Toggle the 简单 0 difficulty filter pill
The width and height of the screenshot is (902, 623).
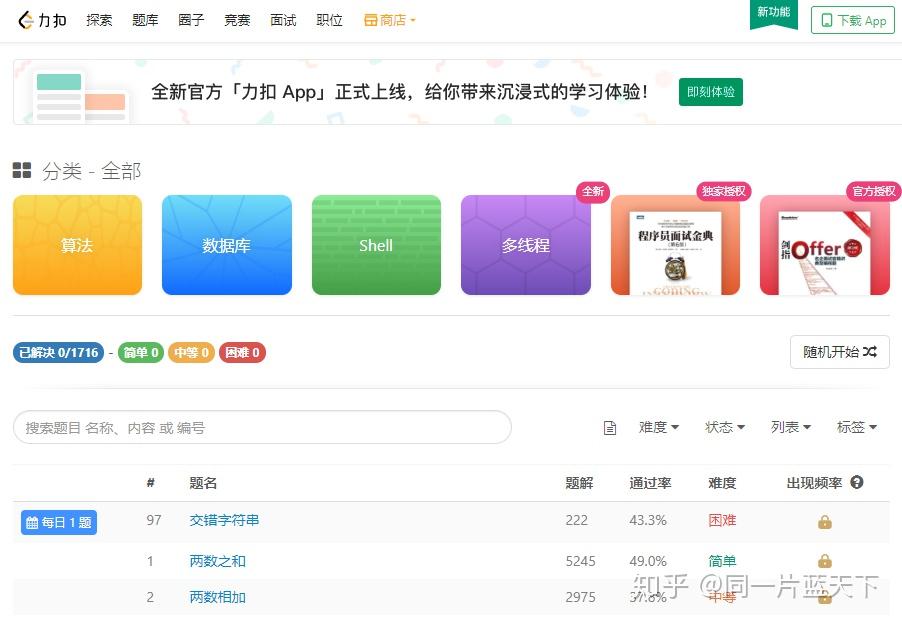click(141, 352)
